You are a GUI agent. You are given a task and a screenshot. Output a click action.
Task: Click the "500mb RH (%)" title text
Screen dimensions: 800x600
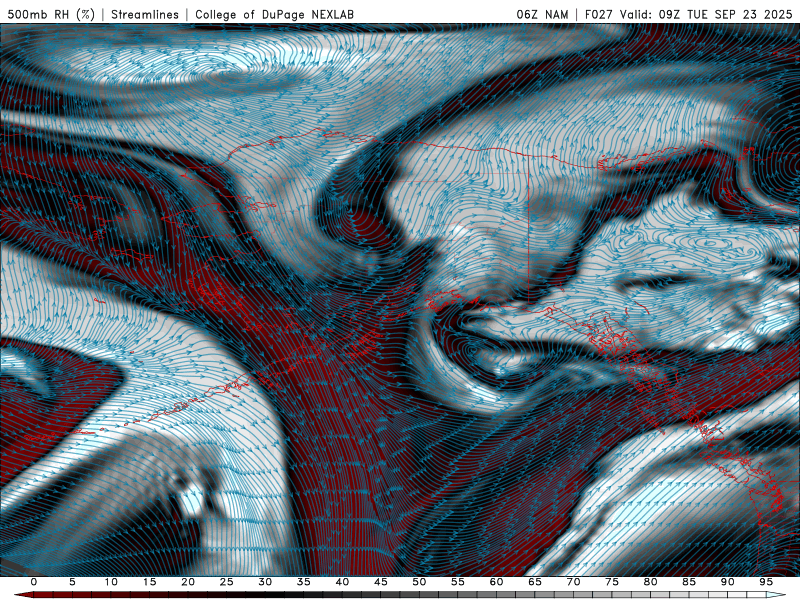pos(51,14)
